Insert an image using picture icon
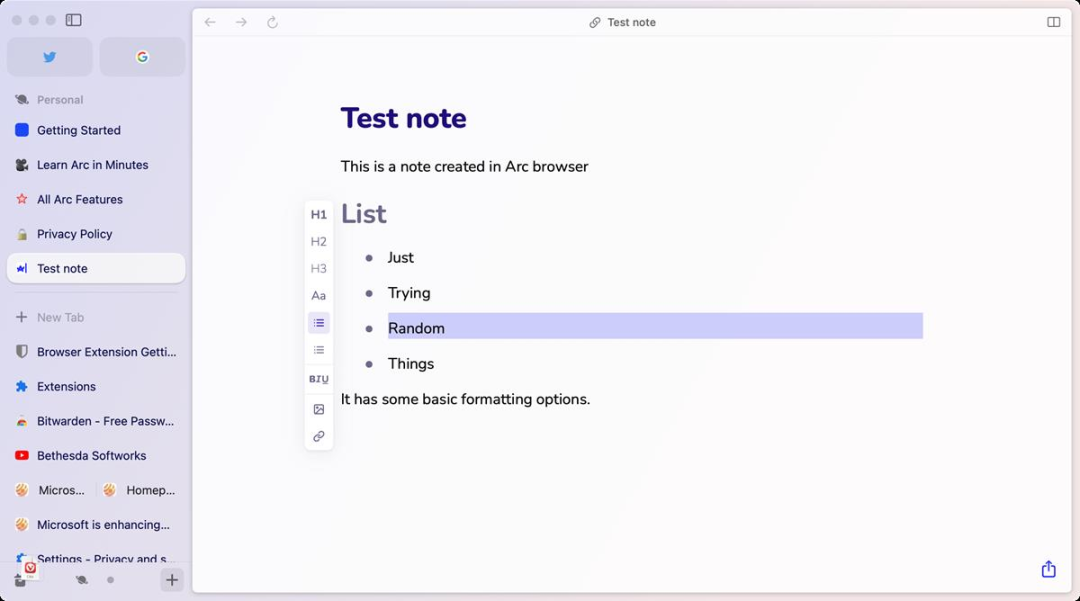This screenshot has height=601, width=1080. tap(318, 410)
